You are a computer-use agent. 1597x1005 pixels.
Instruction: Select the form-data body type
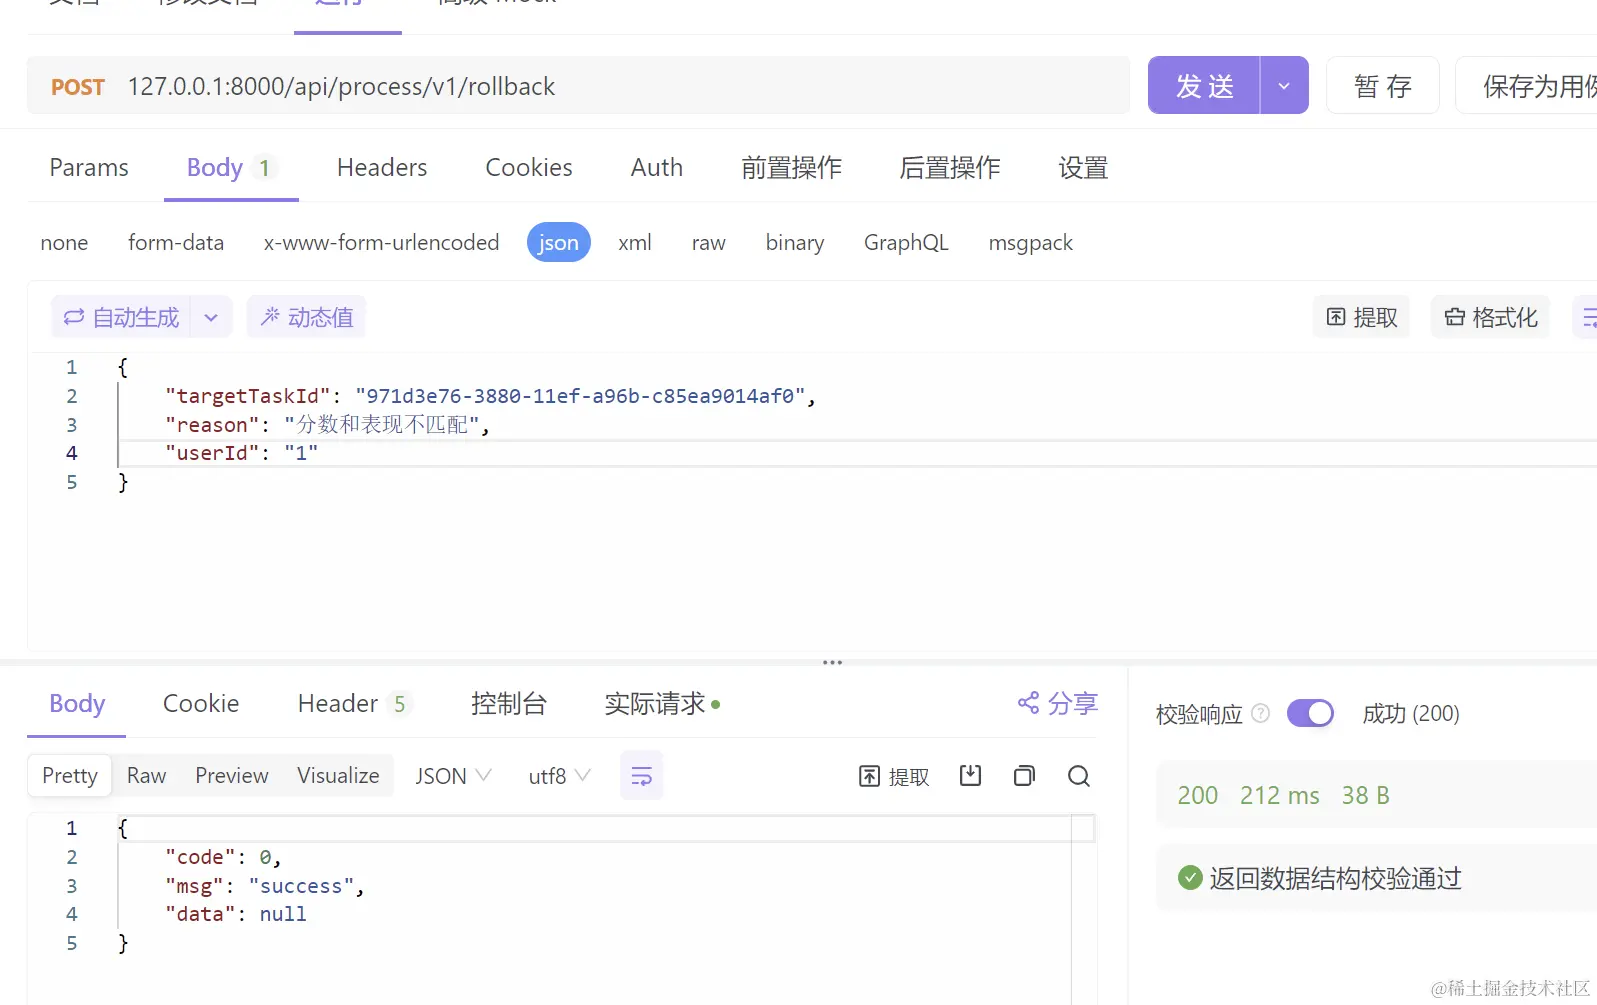[x=176, y=243]
